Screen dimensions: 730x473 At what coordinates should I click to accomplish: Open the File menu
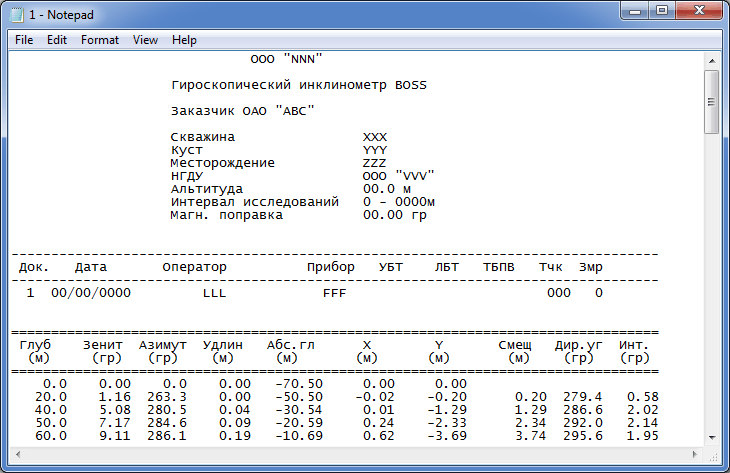pos(24,40)
